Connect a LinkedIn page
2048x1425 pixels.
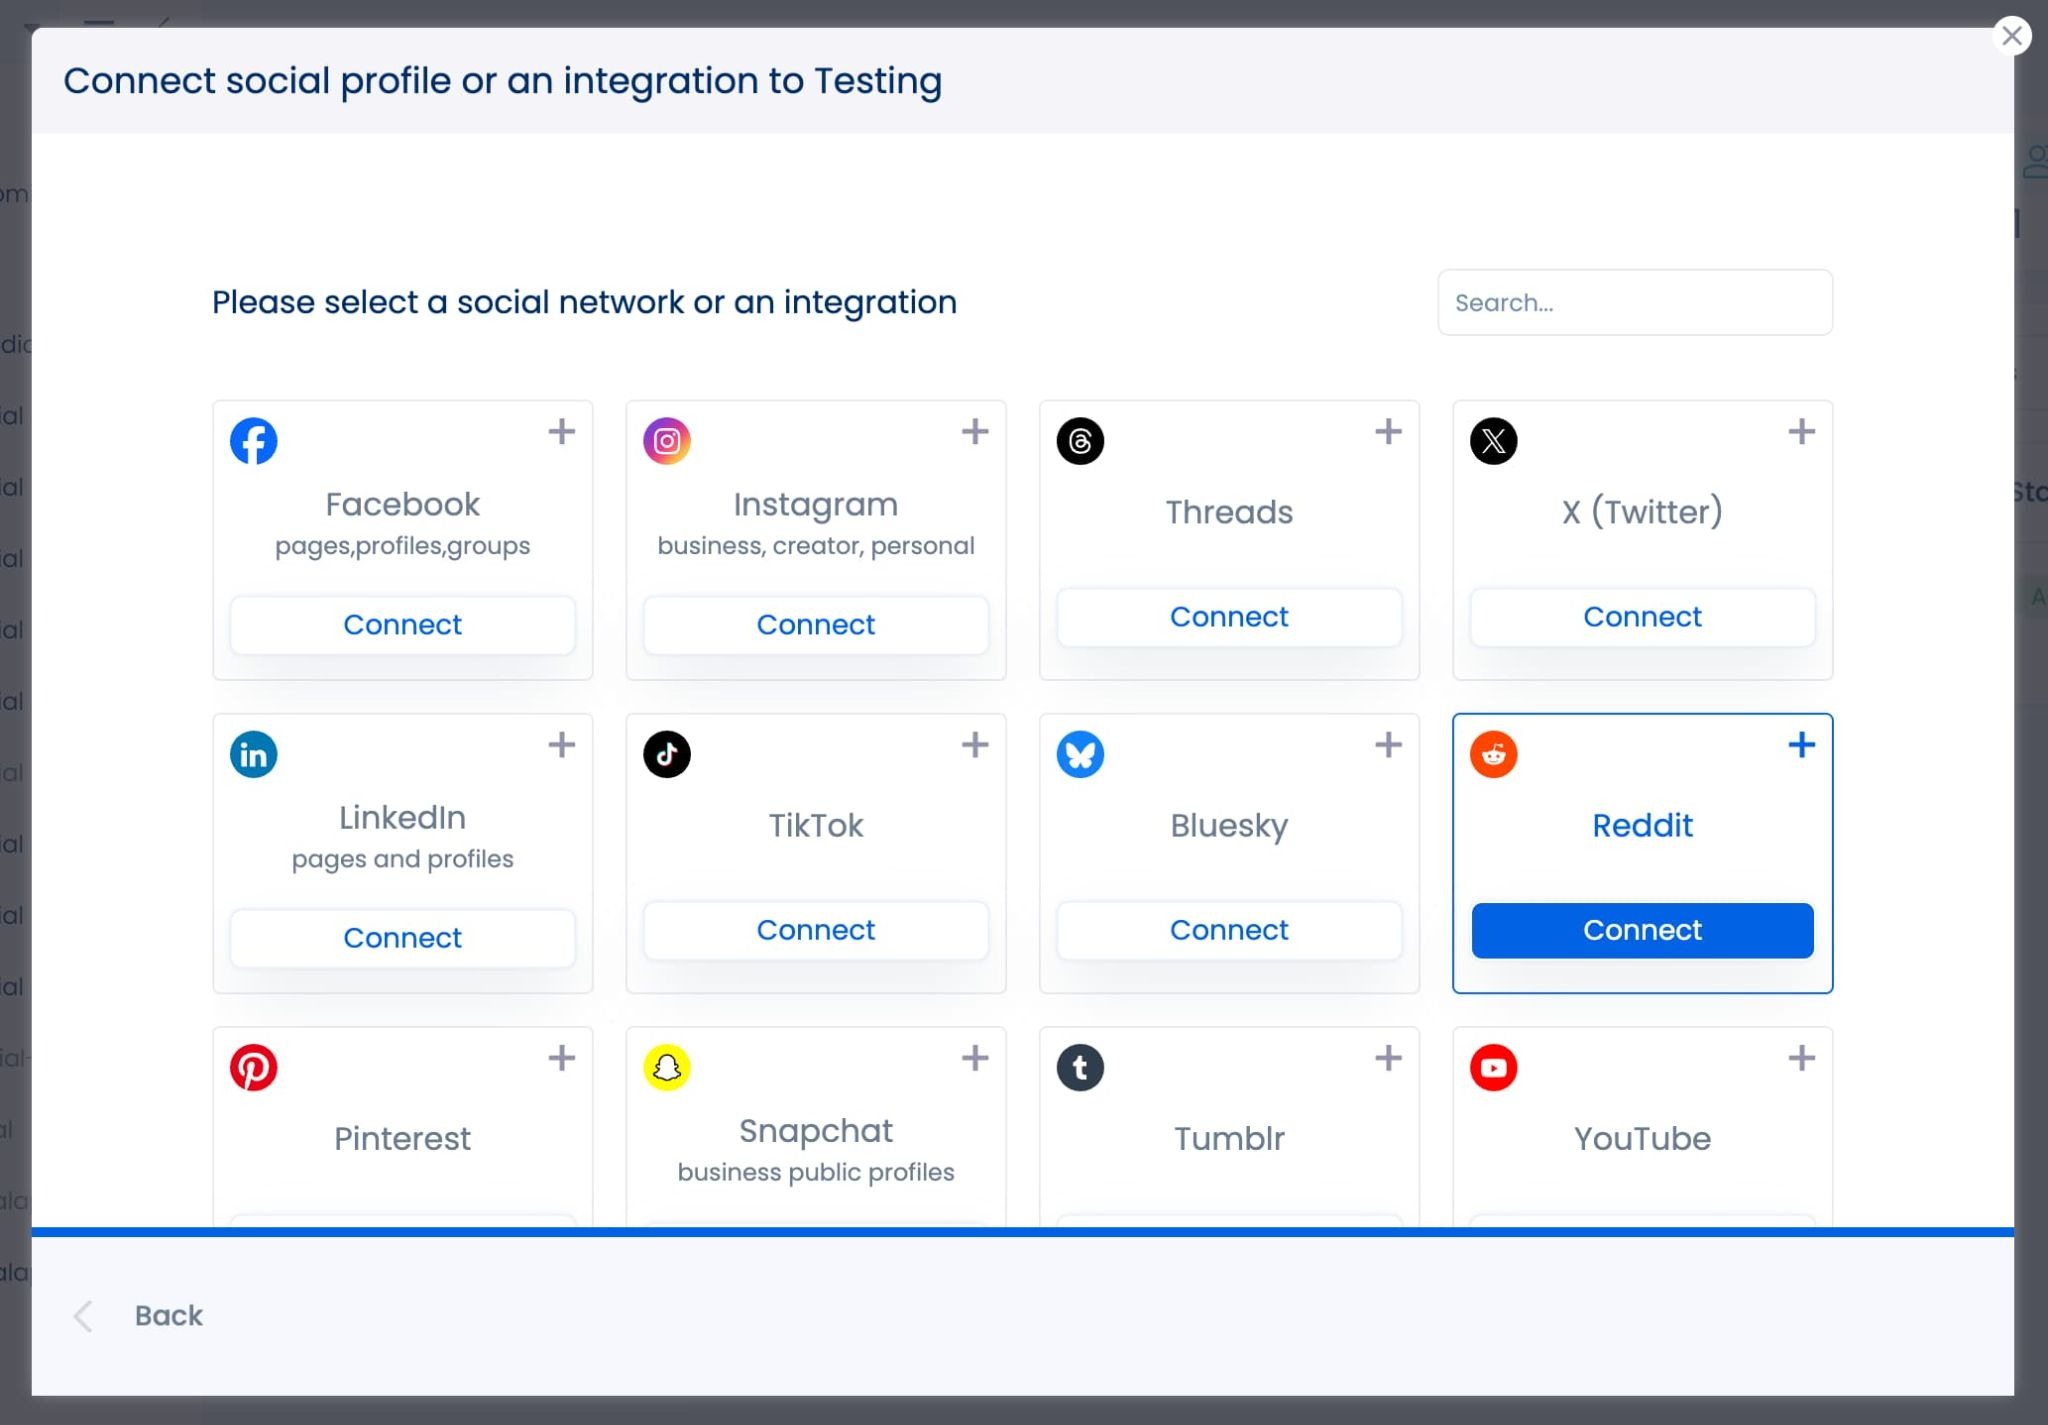402,937
